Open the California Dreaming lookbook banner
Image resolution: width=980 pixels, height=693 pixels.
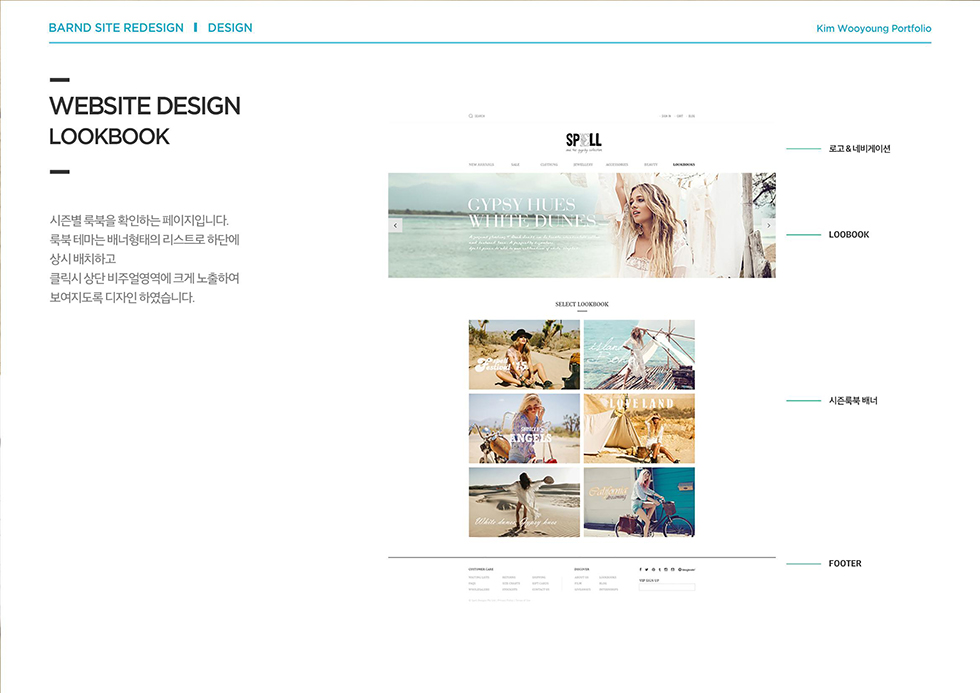point(639,502)
